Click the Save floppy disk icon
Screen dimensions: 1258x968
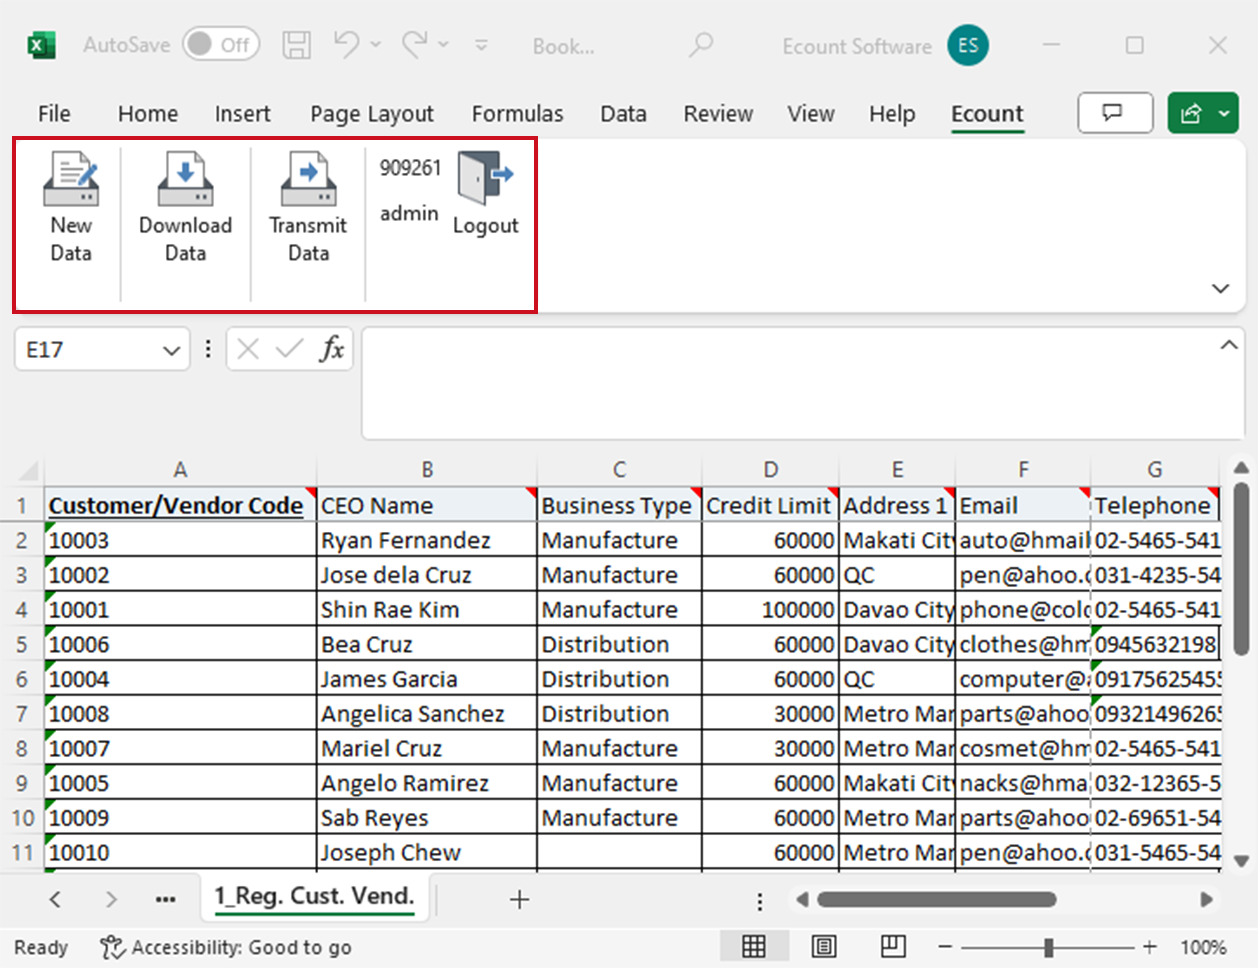tap(296, 45)
